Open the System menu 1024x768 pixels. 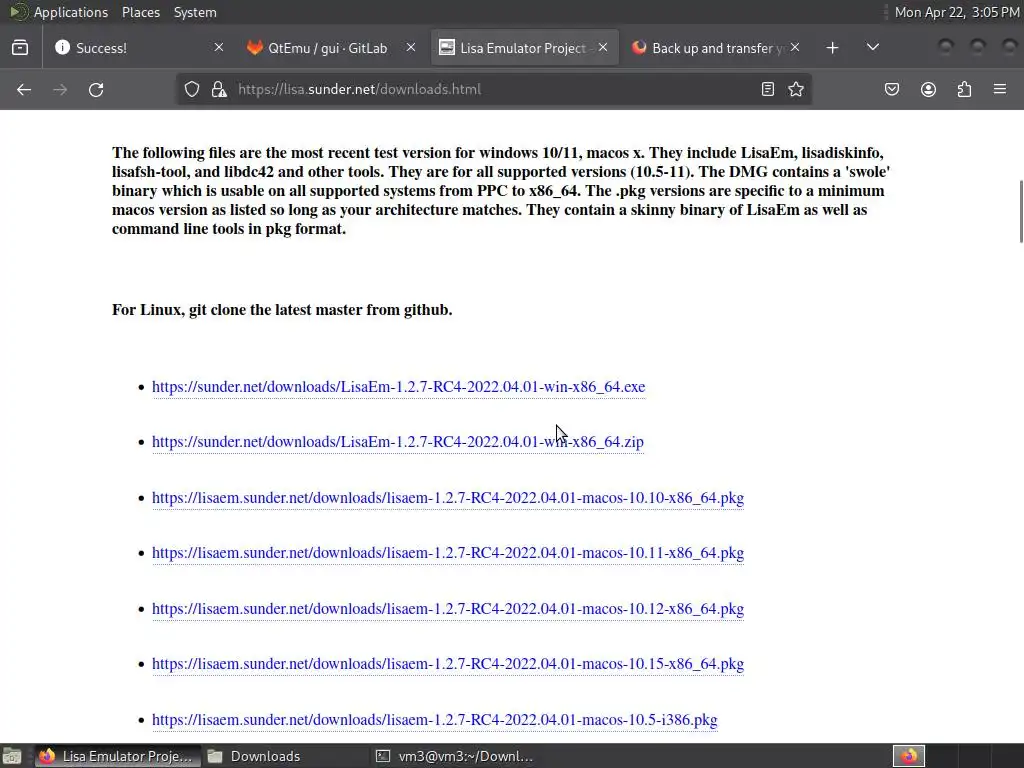(195, 12)
